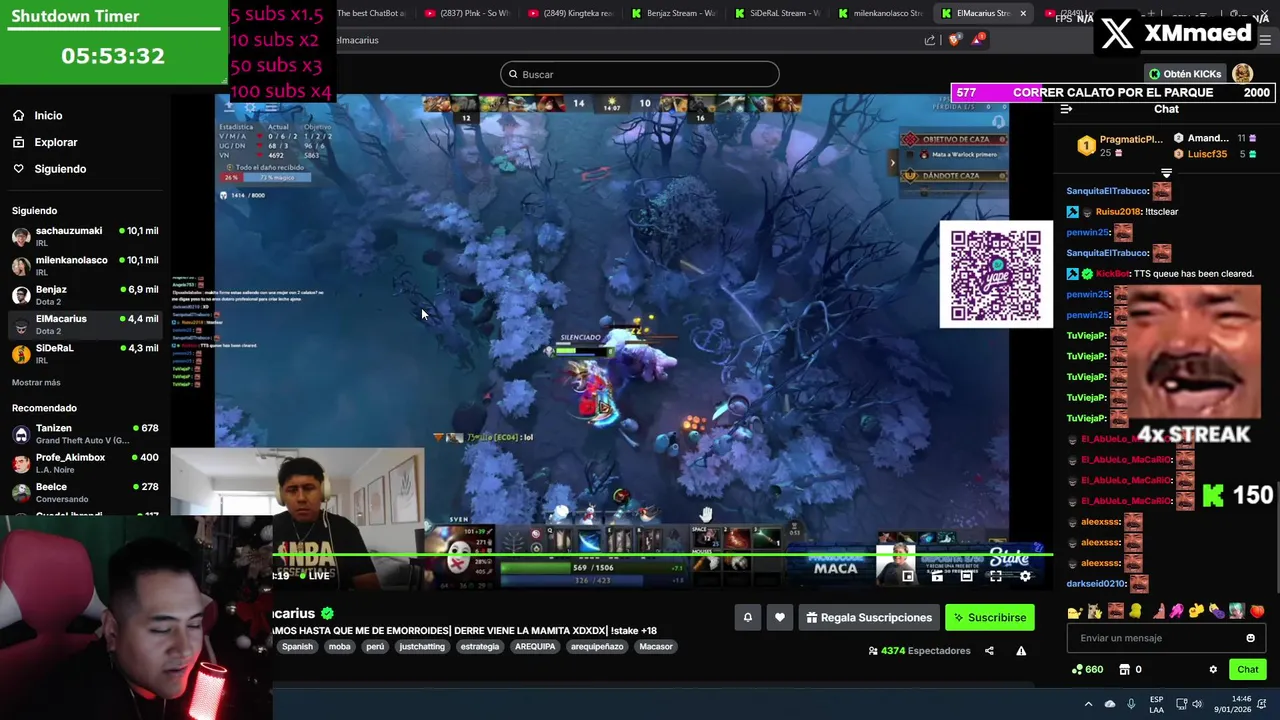Switch to the P!nk - So Wh browser tab
Viewport: 1280px width, 720px height.
tap(465, 13)
